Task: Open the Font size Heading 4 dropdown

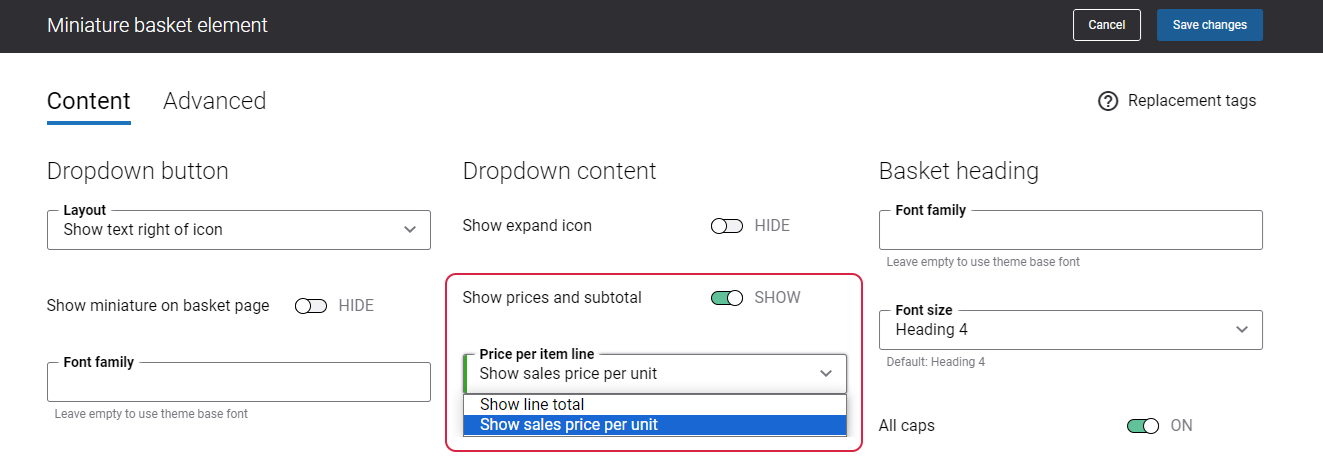Action: pyautogui.click(x=1071, y=329)
